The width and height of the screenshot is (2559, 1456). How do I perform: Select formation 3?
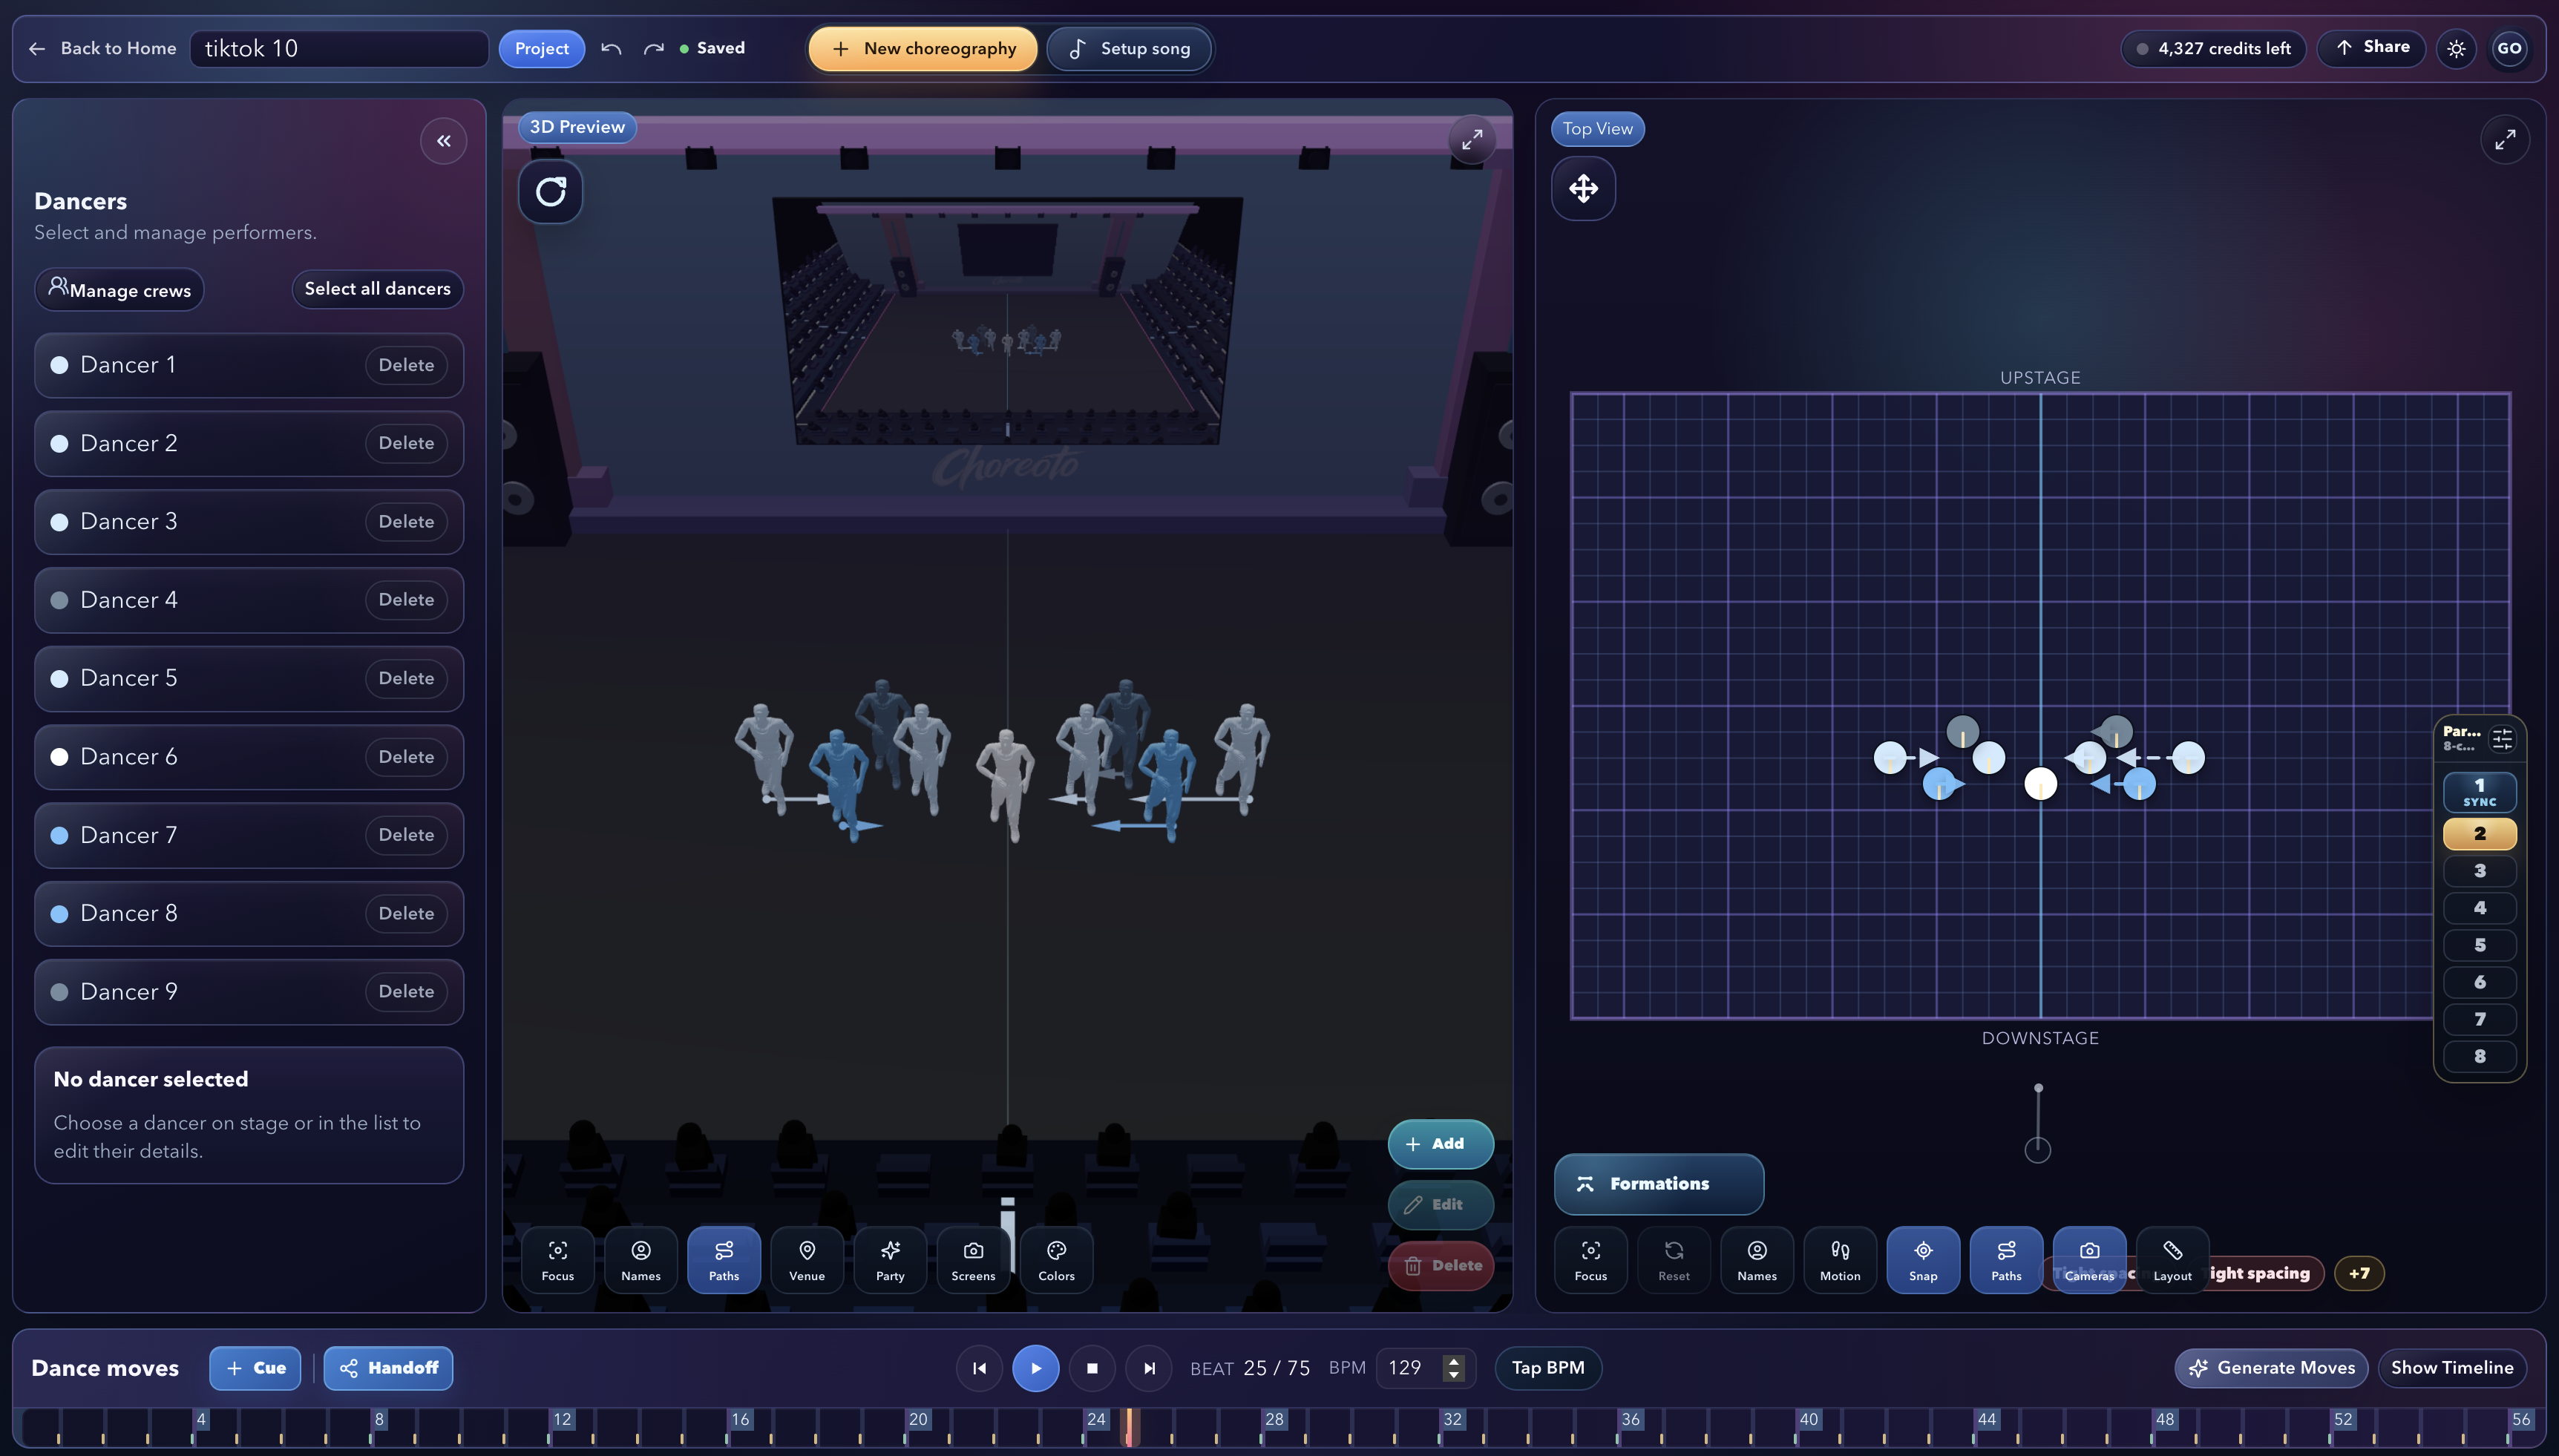(x=2479, y=870)
